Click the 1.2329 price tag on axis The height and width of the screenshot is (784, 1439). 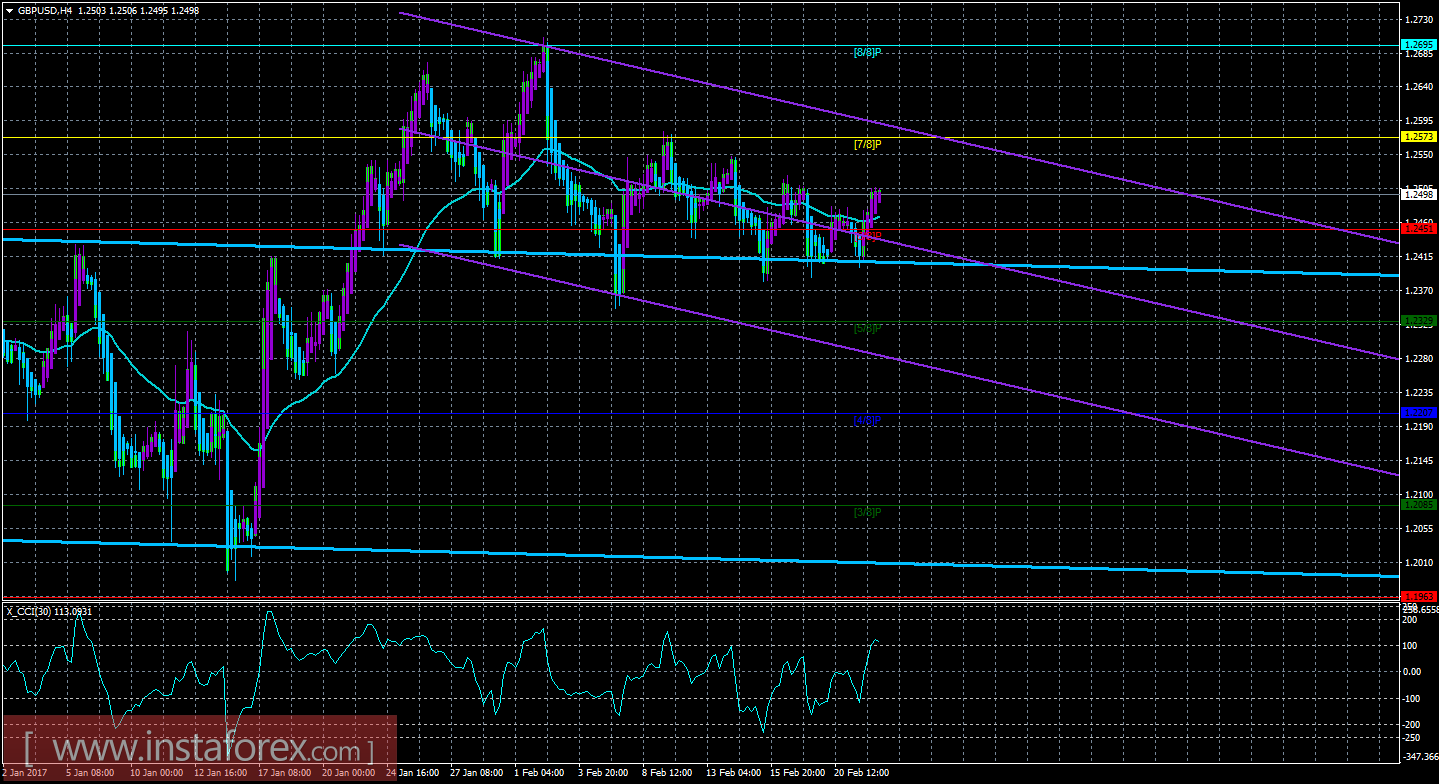[x=1419, y=321]
